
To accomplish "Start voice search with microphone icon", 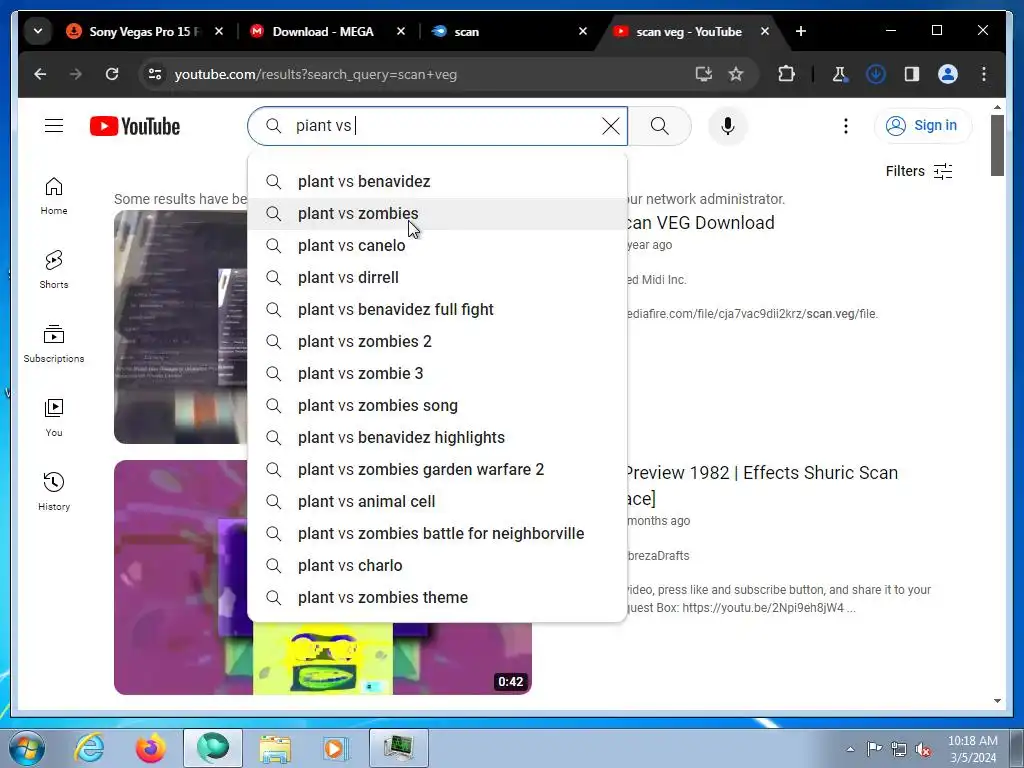I will tap(728, 126).
